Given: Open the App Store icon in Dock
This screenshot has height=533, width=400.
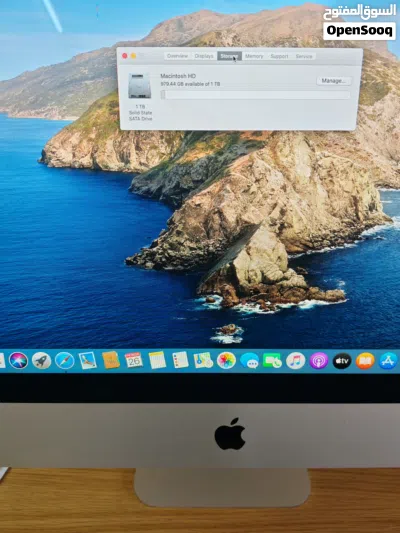Looking at the screenshot, I should (x=388, y=361).
